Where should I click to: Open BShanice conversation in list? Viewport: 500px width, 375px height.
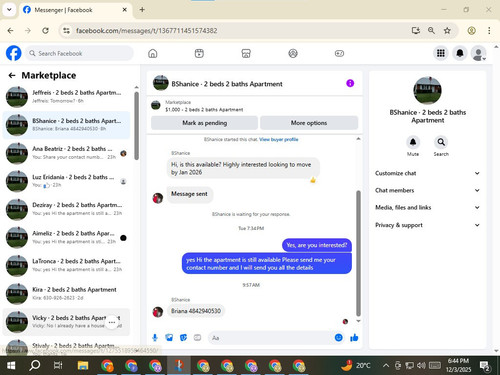(x=67, y=125)
